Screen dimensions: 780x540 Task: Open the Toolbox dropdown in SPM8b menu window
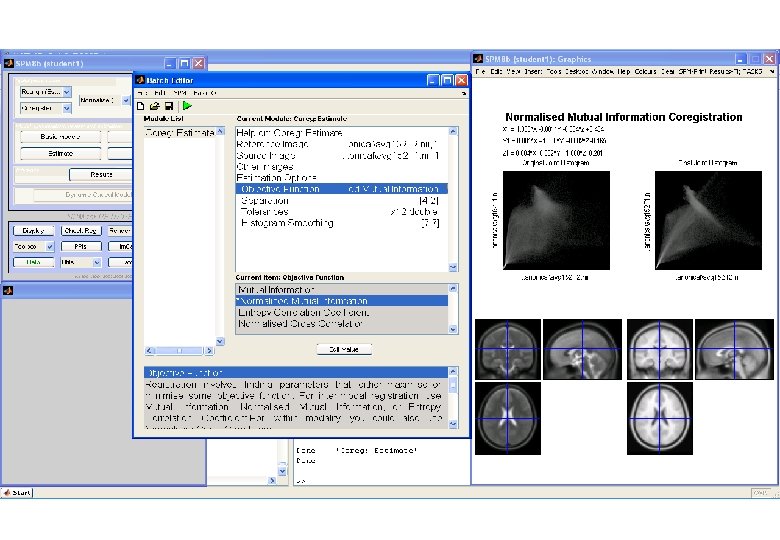50,246
